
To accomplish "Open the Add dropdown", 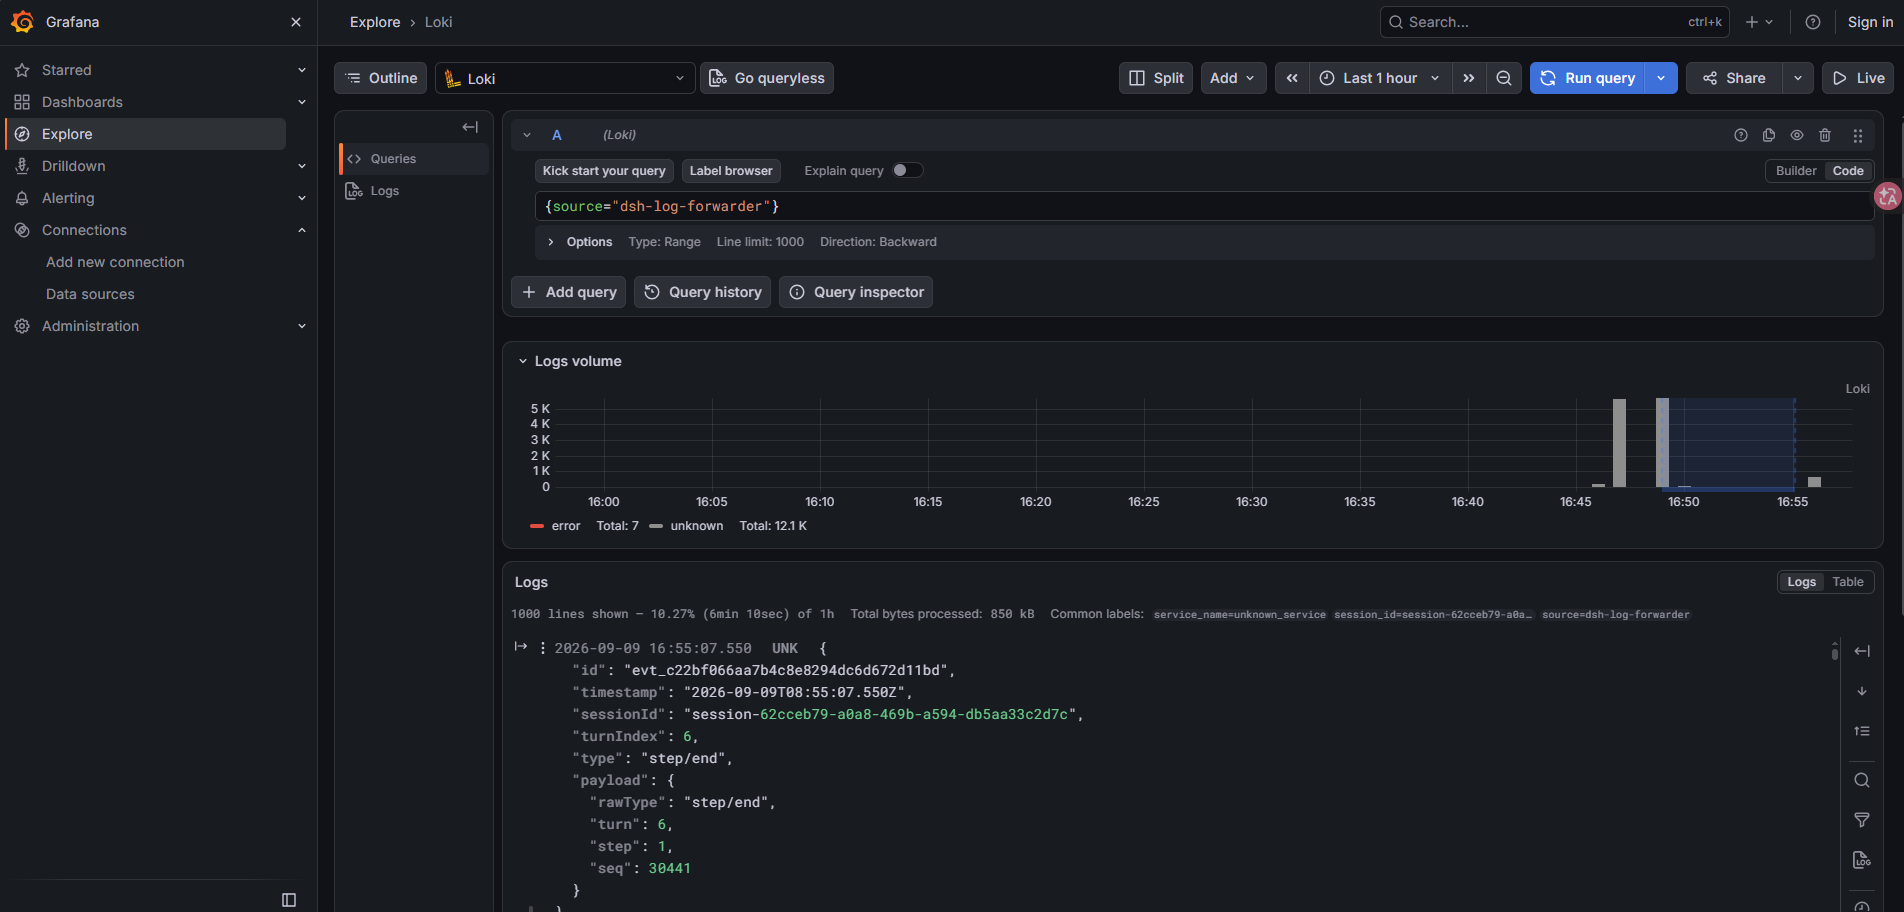I will click(1233, 78).
